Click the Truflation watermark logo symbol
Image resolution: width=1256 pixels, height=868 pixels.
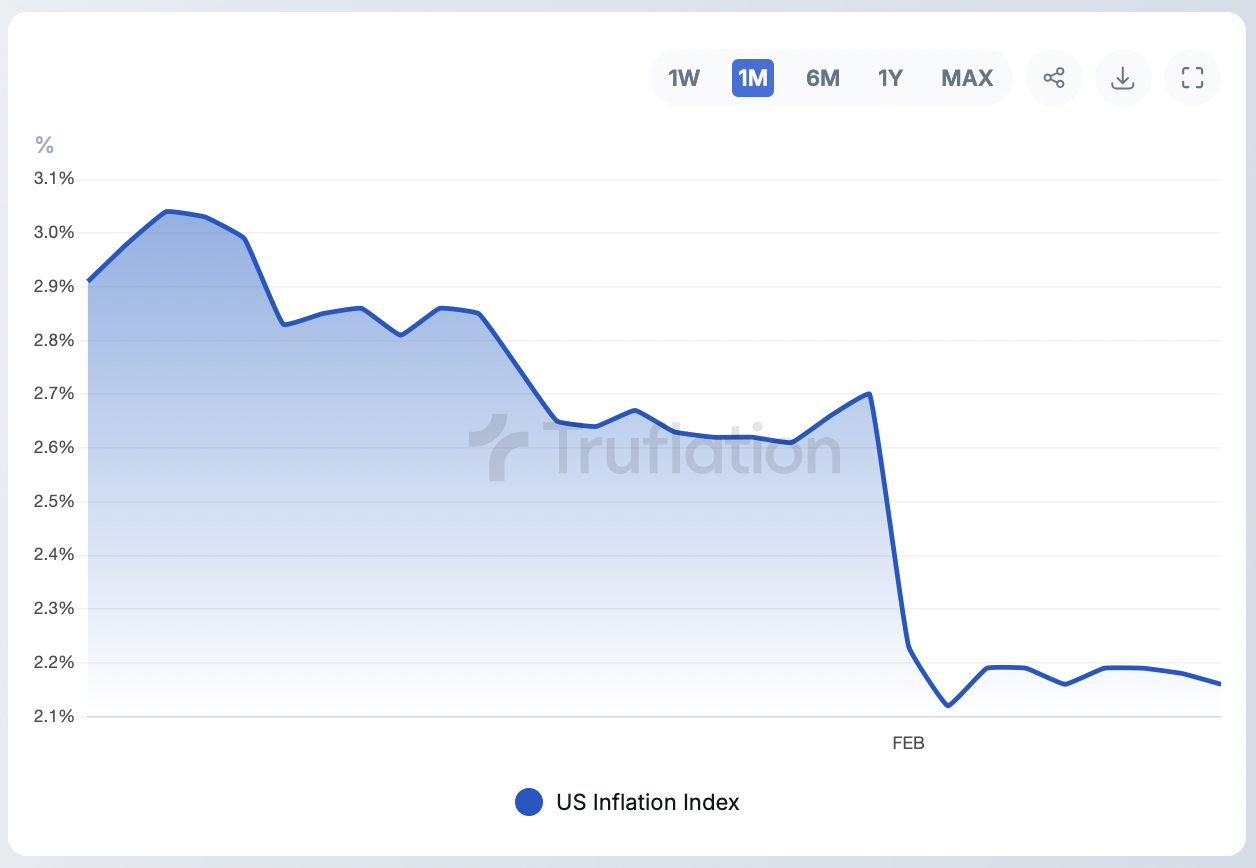[x=499, y=448]
